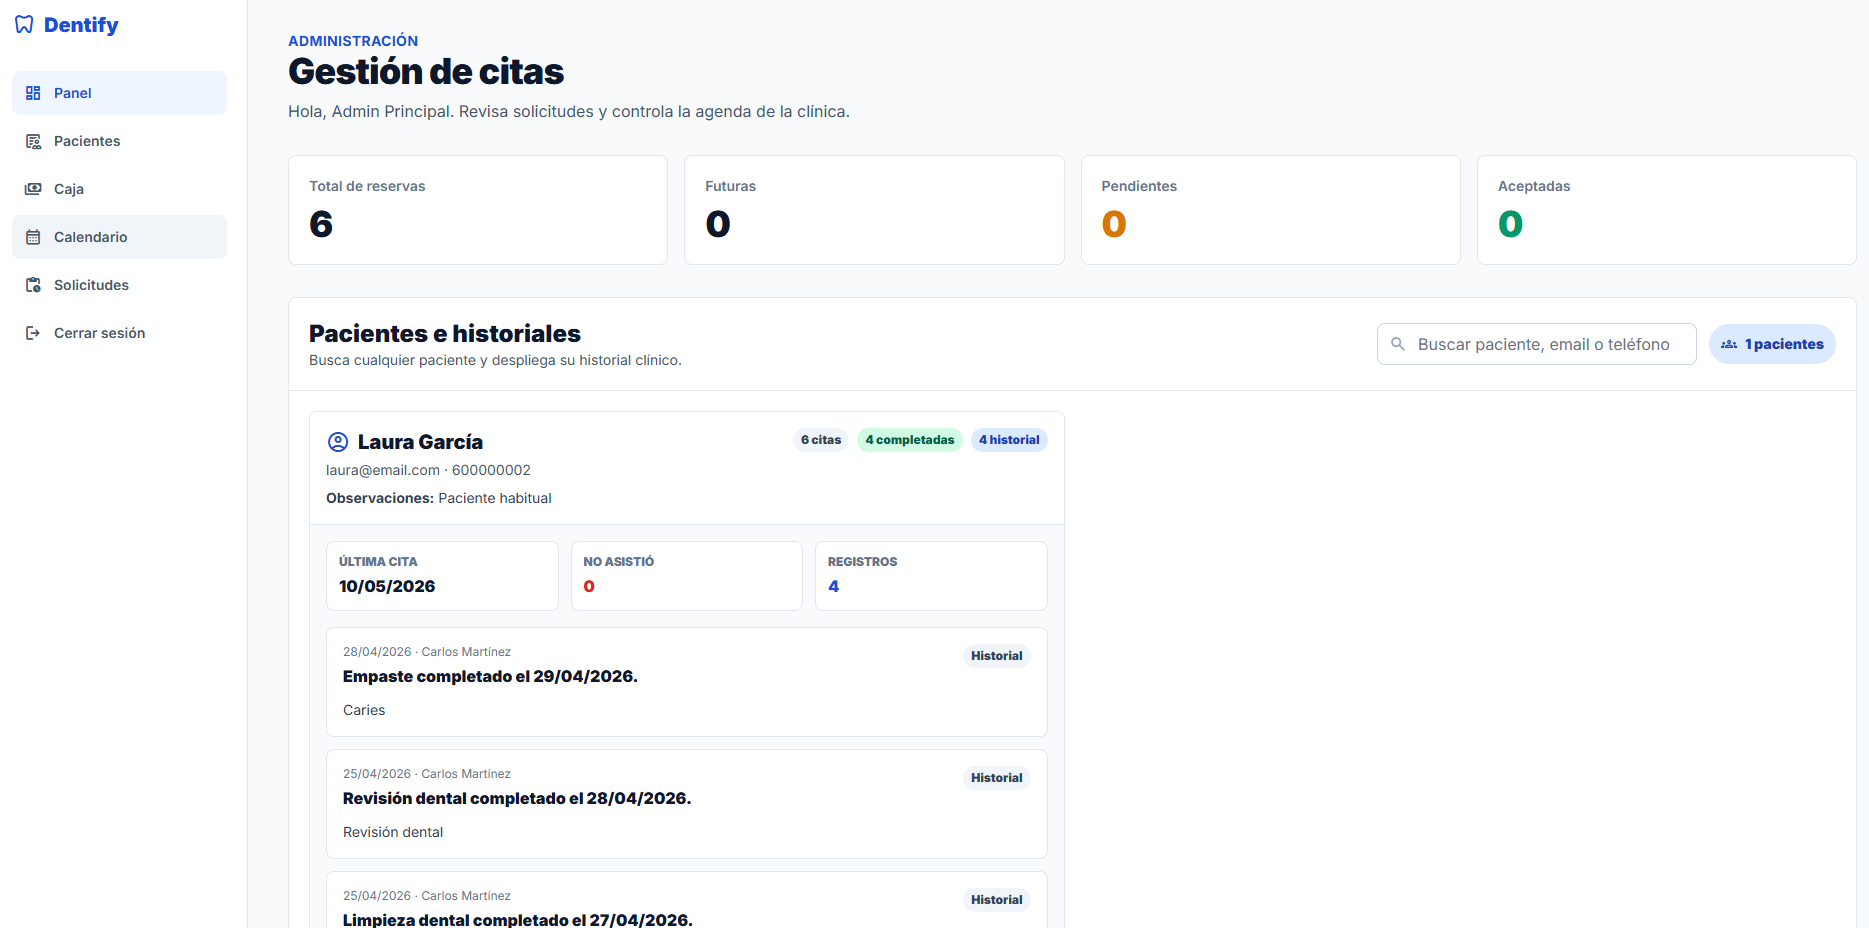Click the 4 completadas badge
This screenshot has height=928, width=1869.
910,440
